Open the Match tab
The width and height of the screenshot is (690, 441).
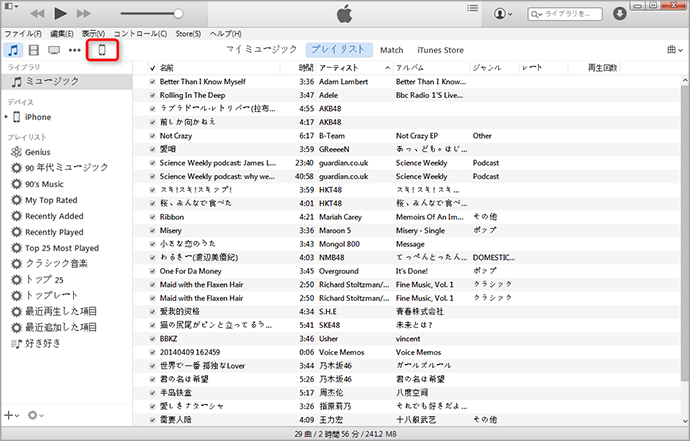click(x=392, y=50)
